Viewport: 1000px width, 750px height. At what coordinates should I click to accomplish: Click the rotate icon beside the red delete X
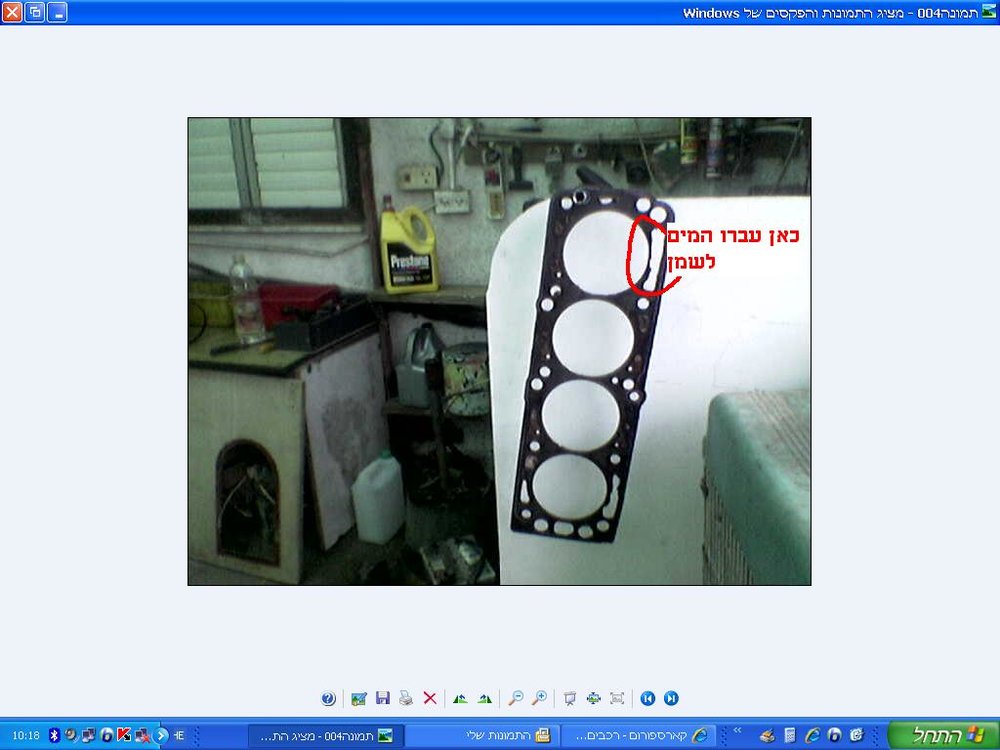pos(460,698)
